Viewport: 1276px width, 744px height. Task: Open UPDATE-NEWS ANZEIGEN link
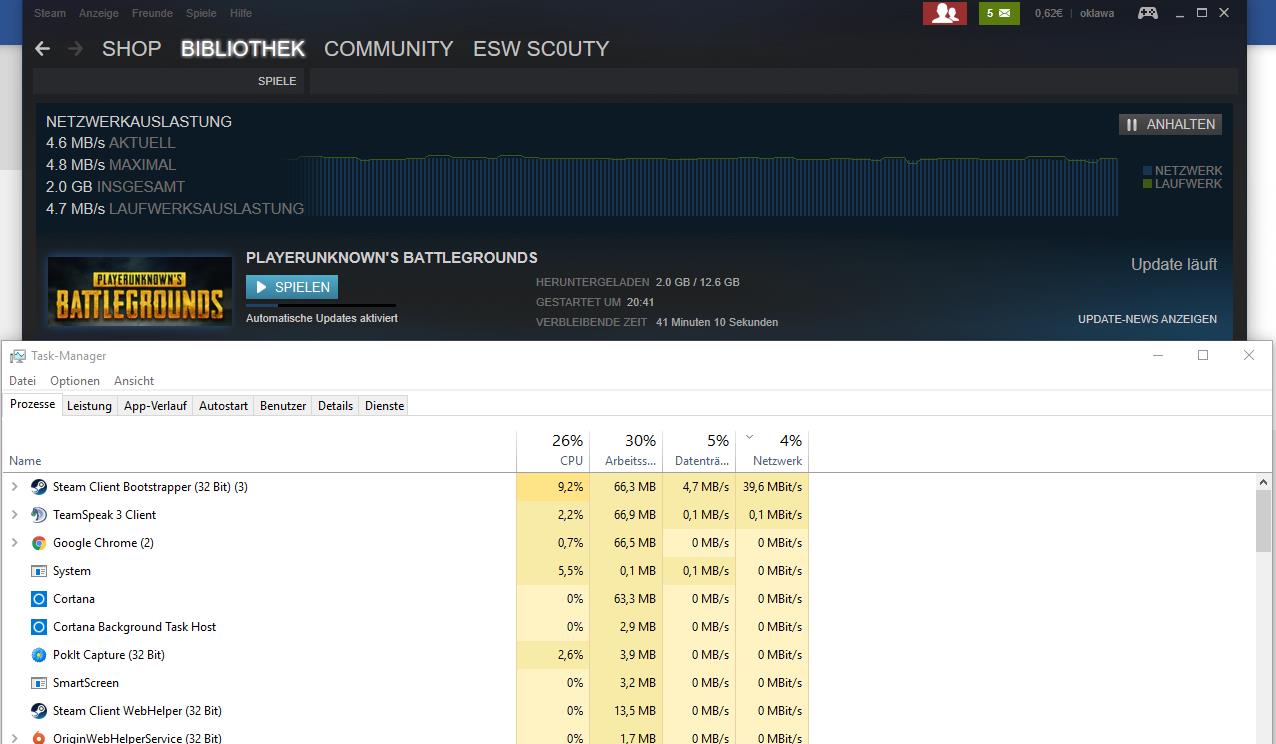[x=1147, y=319]
